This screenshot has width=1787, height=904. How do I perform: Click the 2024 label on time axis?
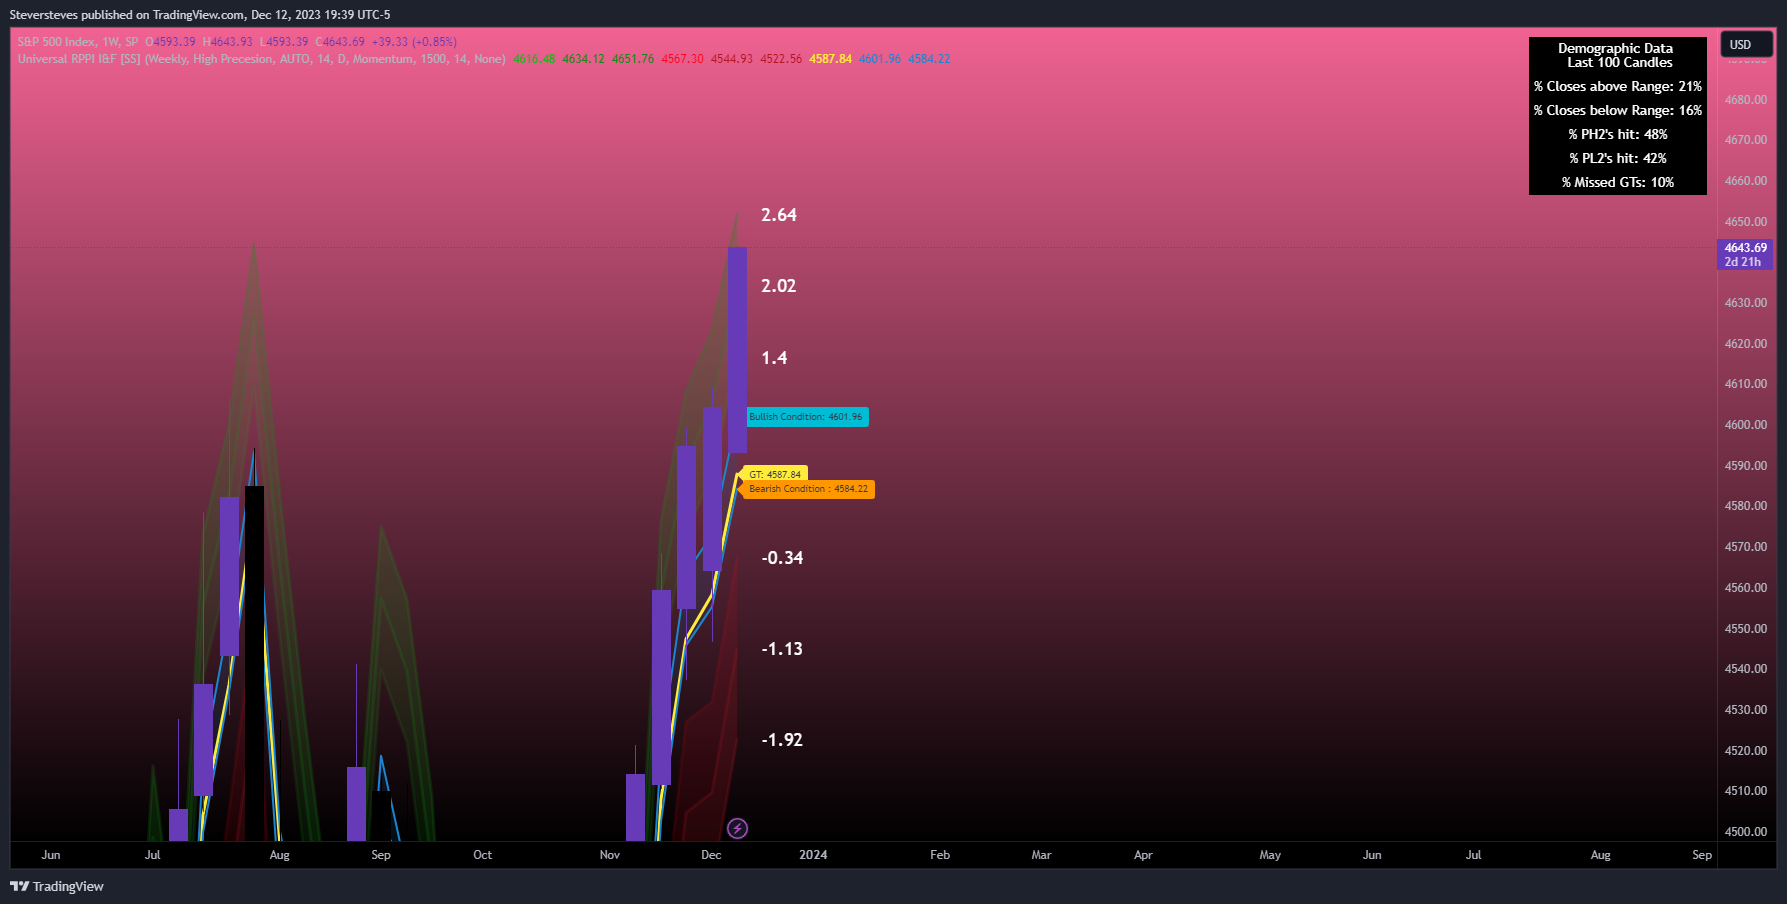point(813,855)
